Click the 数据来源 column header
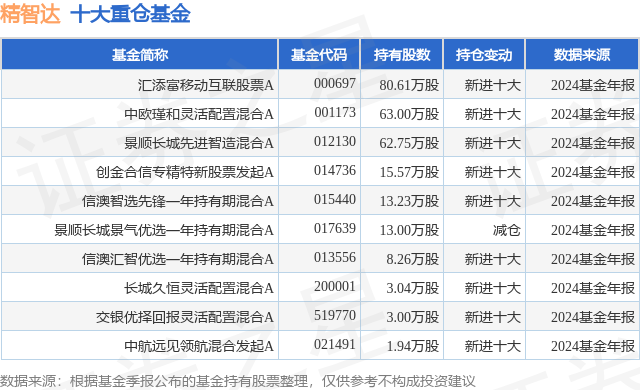This screenshot has height=390, width=640. (x=582, y=55)
